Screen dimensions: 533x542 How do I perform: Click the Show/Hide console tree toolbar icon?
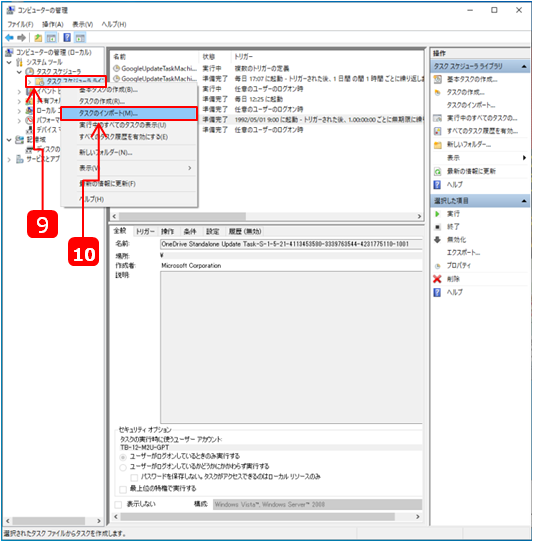click(x=51, y=38)
